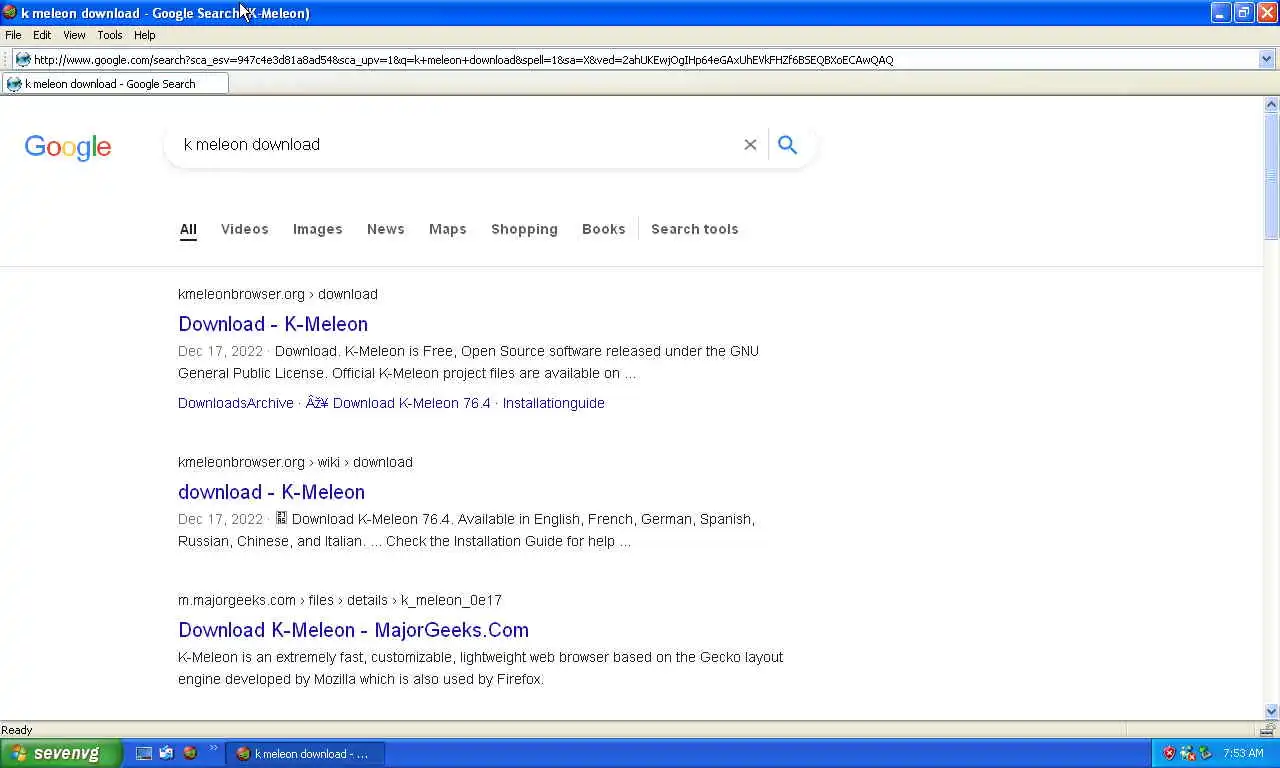Click the safely remove hardware tray icon
The height and width of the screenshot is (768, 1280).
1205,753
